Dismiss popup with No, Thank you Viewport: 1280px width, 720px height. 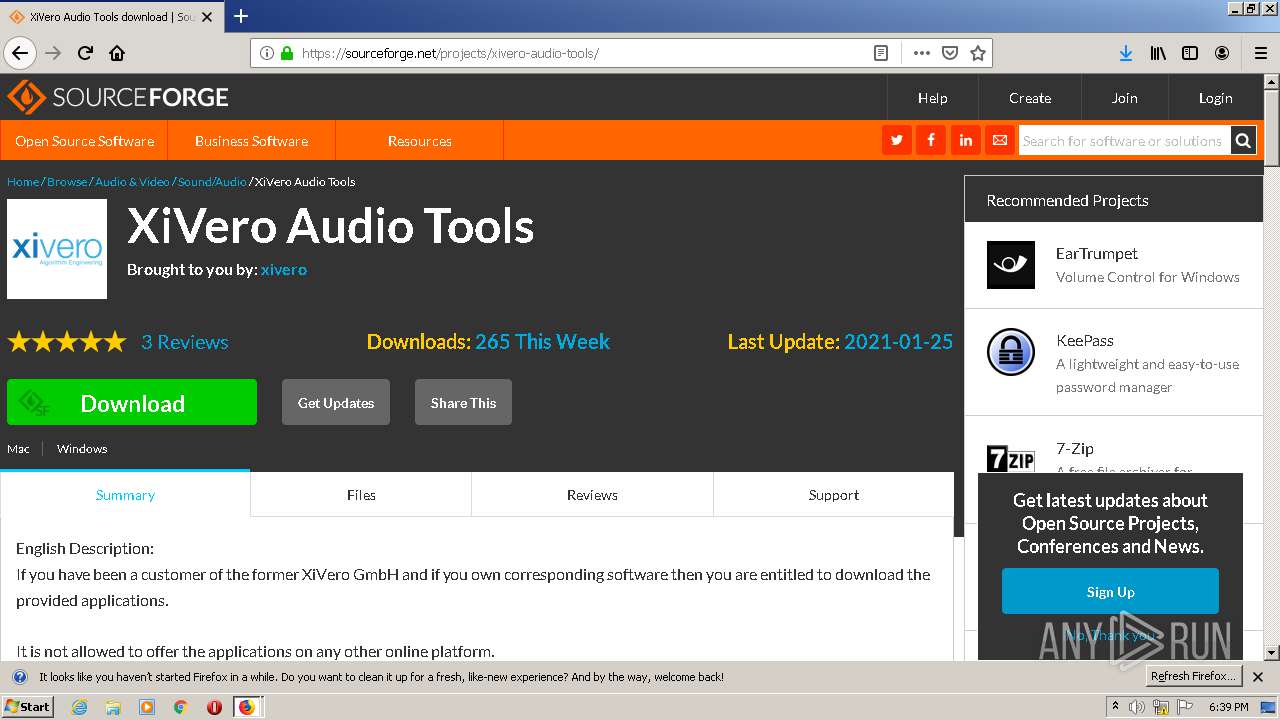[x=1110, y=635]
